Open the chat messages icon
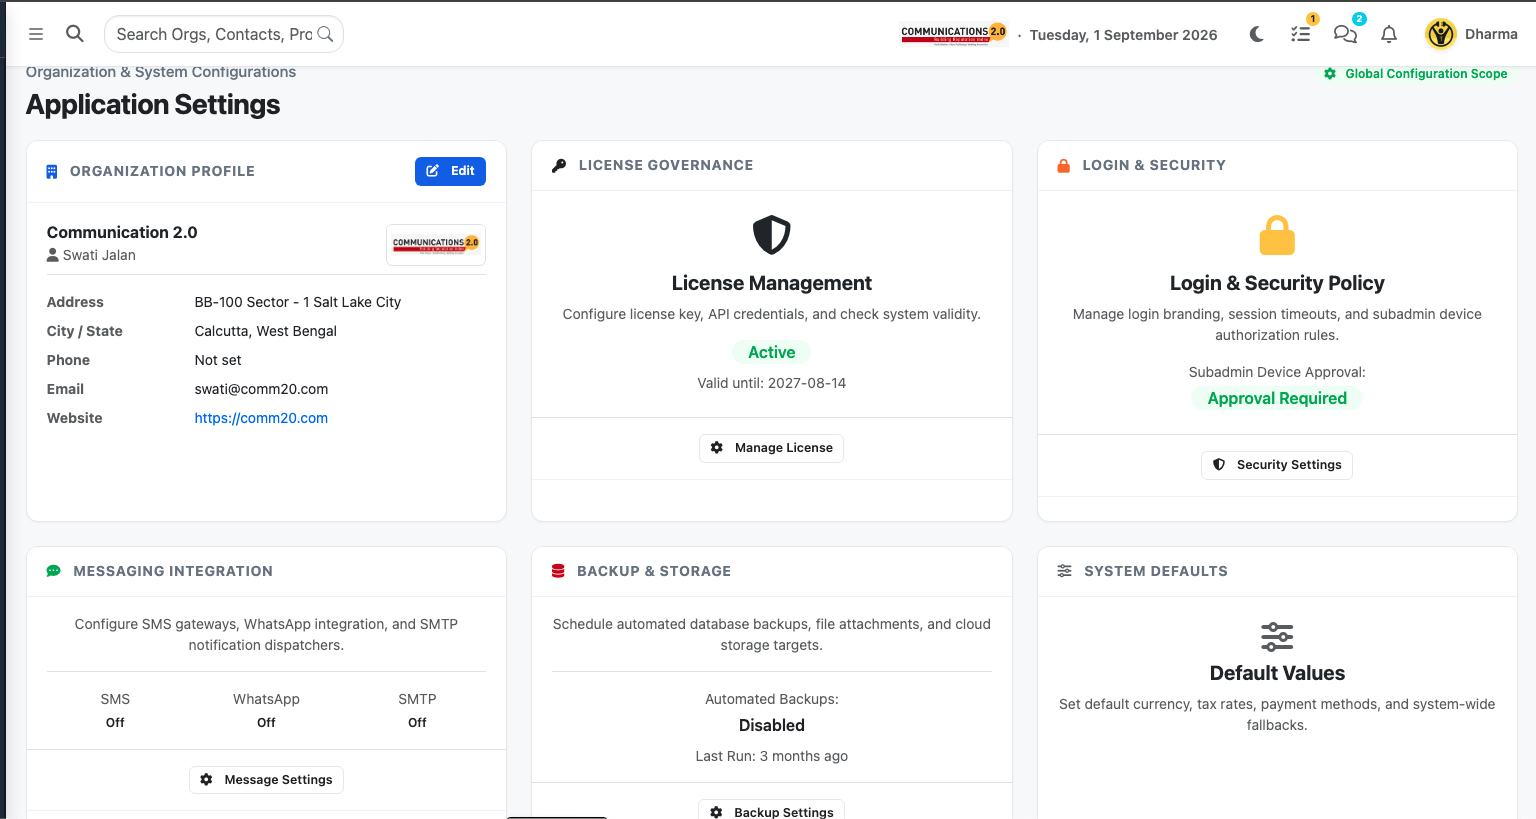The image size is (1536, 819). 1345,34
